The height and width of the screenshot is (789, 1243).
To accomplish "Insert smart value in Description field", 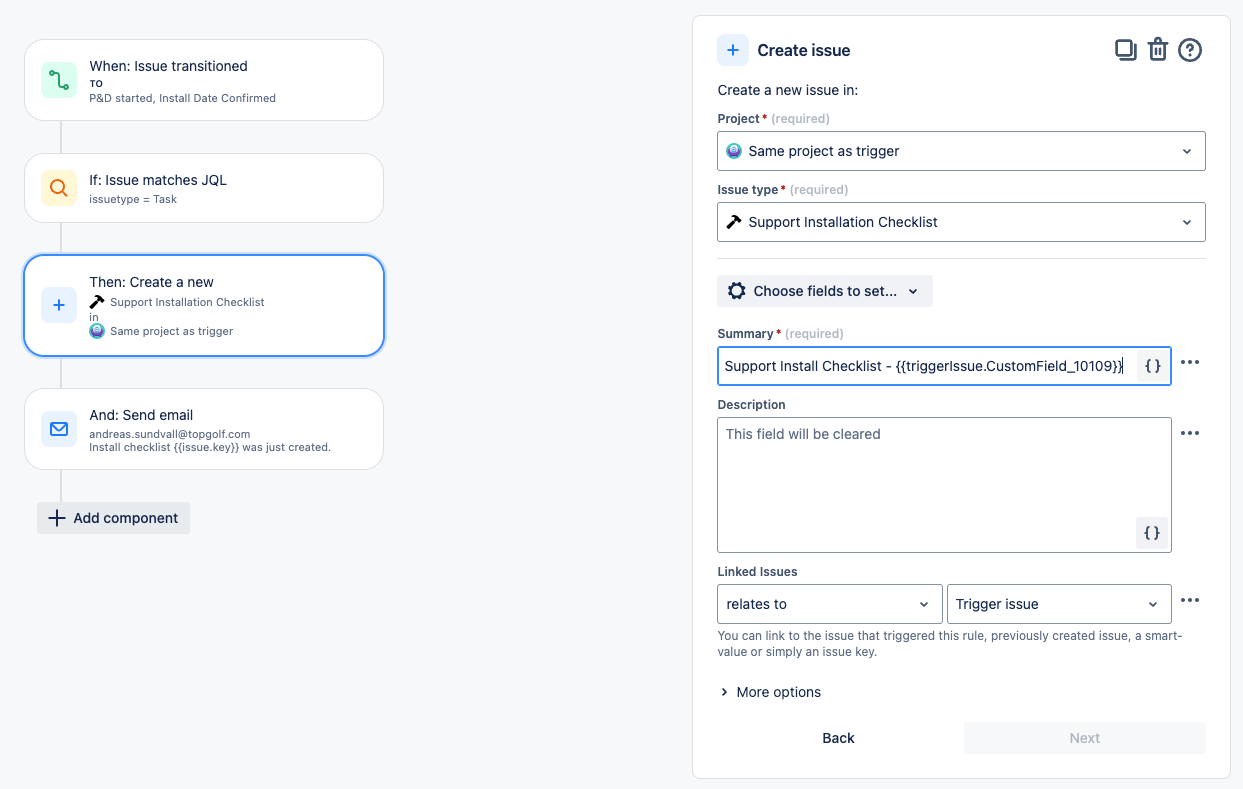I will pos(1152,533).
